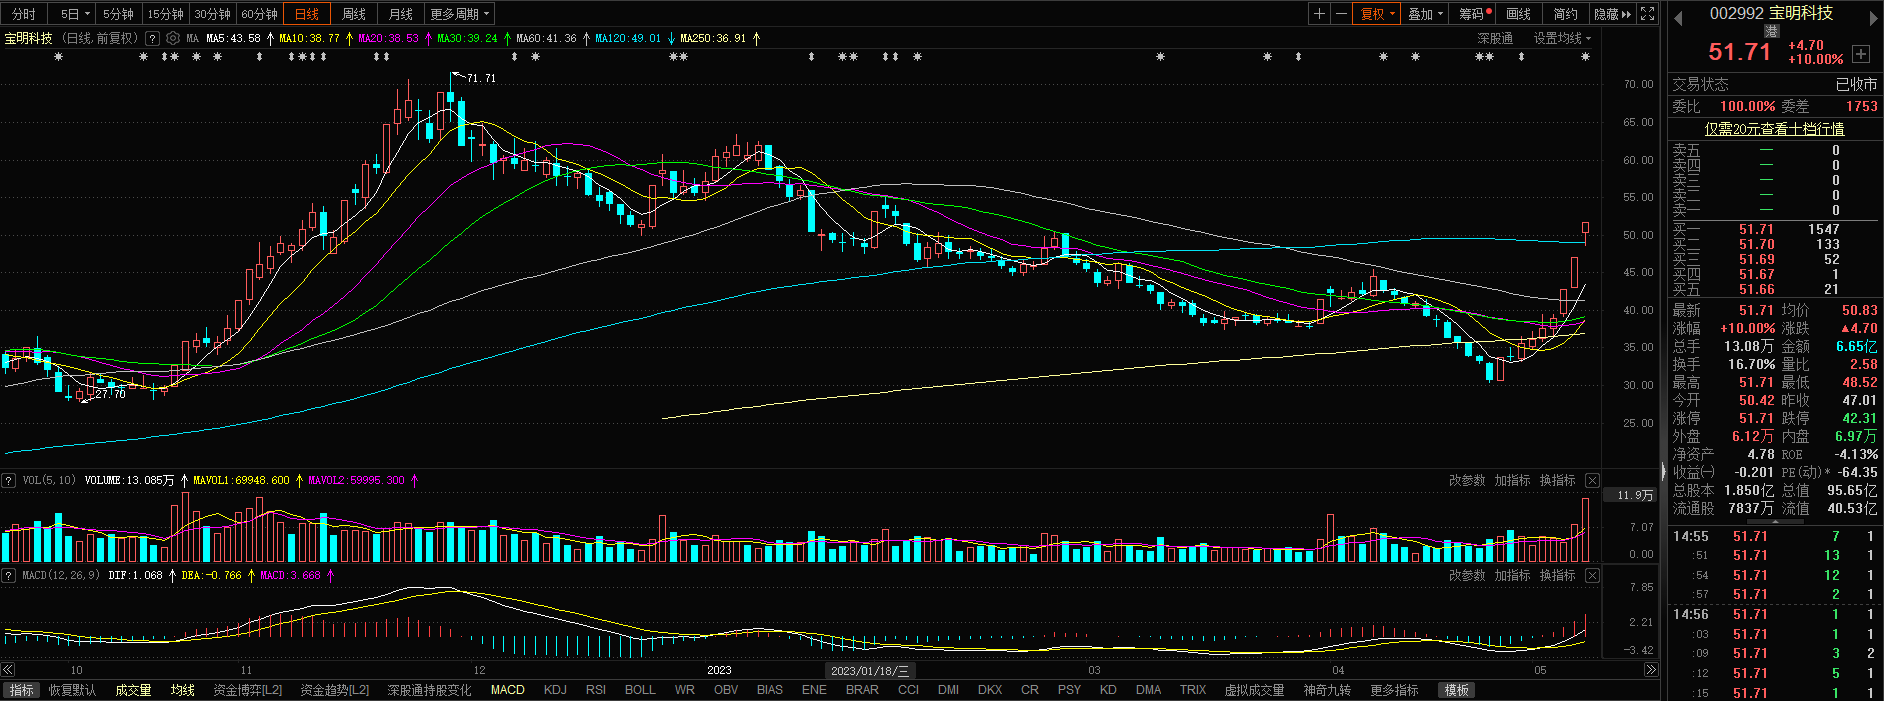Viewport: 1884px width, 701px height.
Task: Switch to the 周线 weekly chart tab
Action: point(354,14)
